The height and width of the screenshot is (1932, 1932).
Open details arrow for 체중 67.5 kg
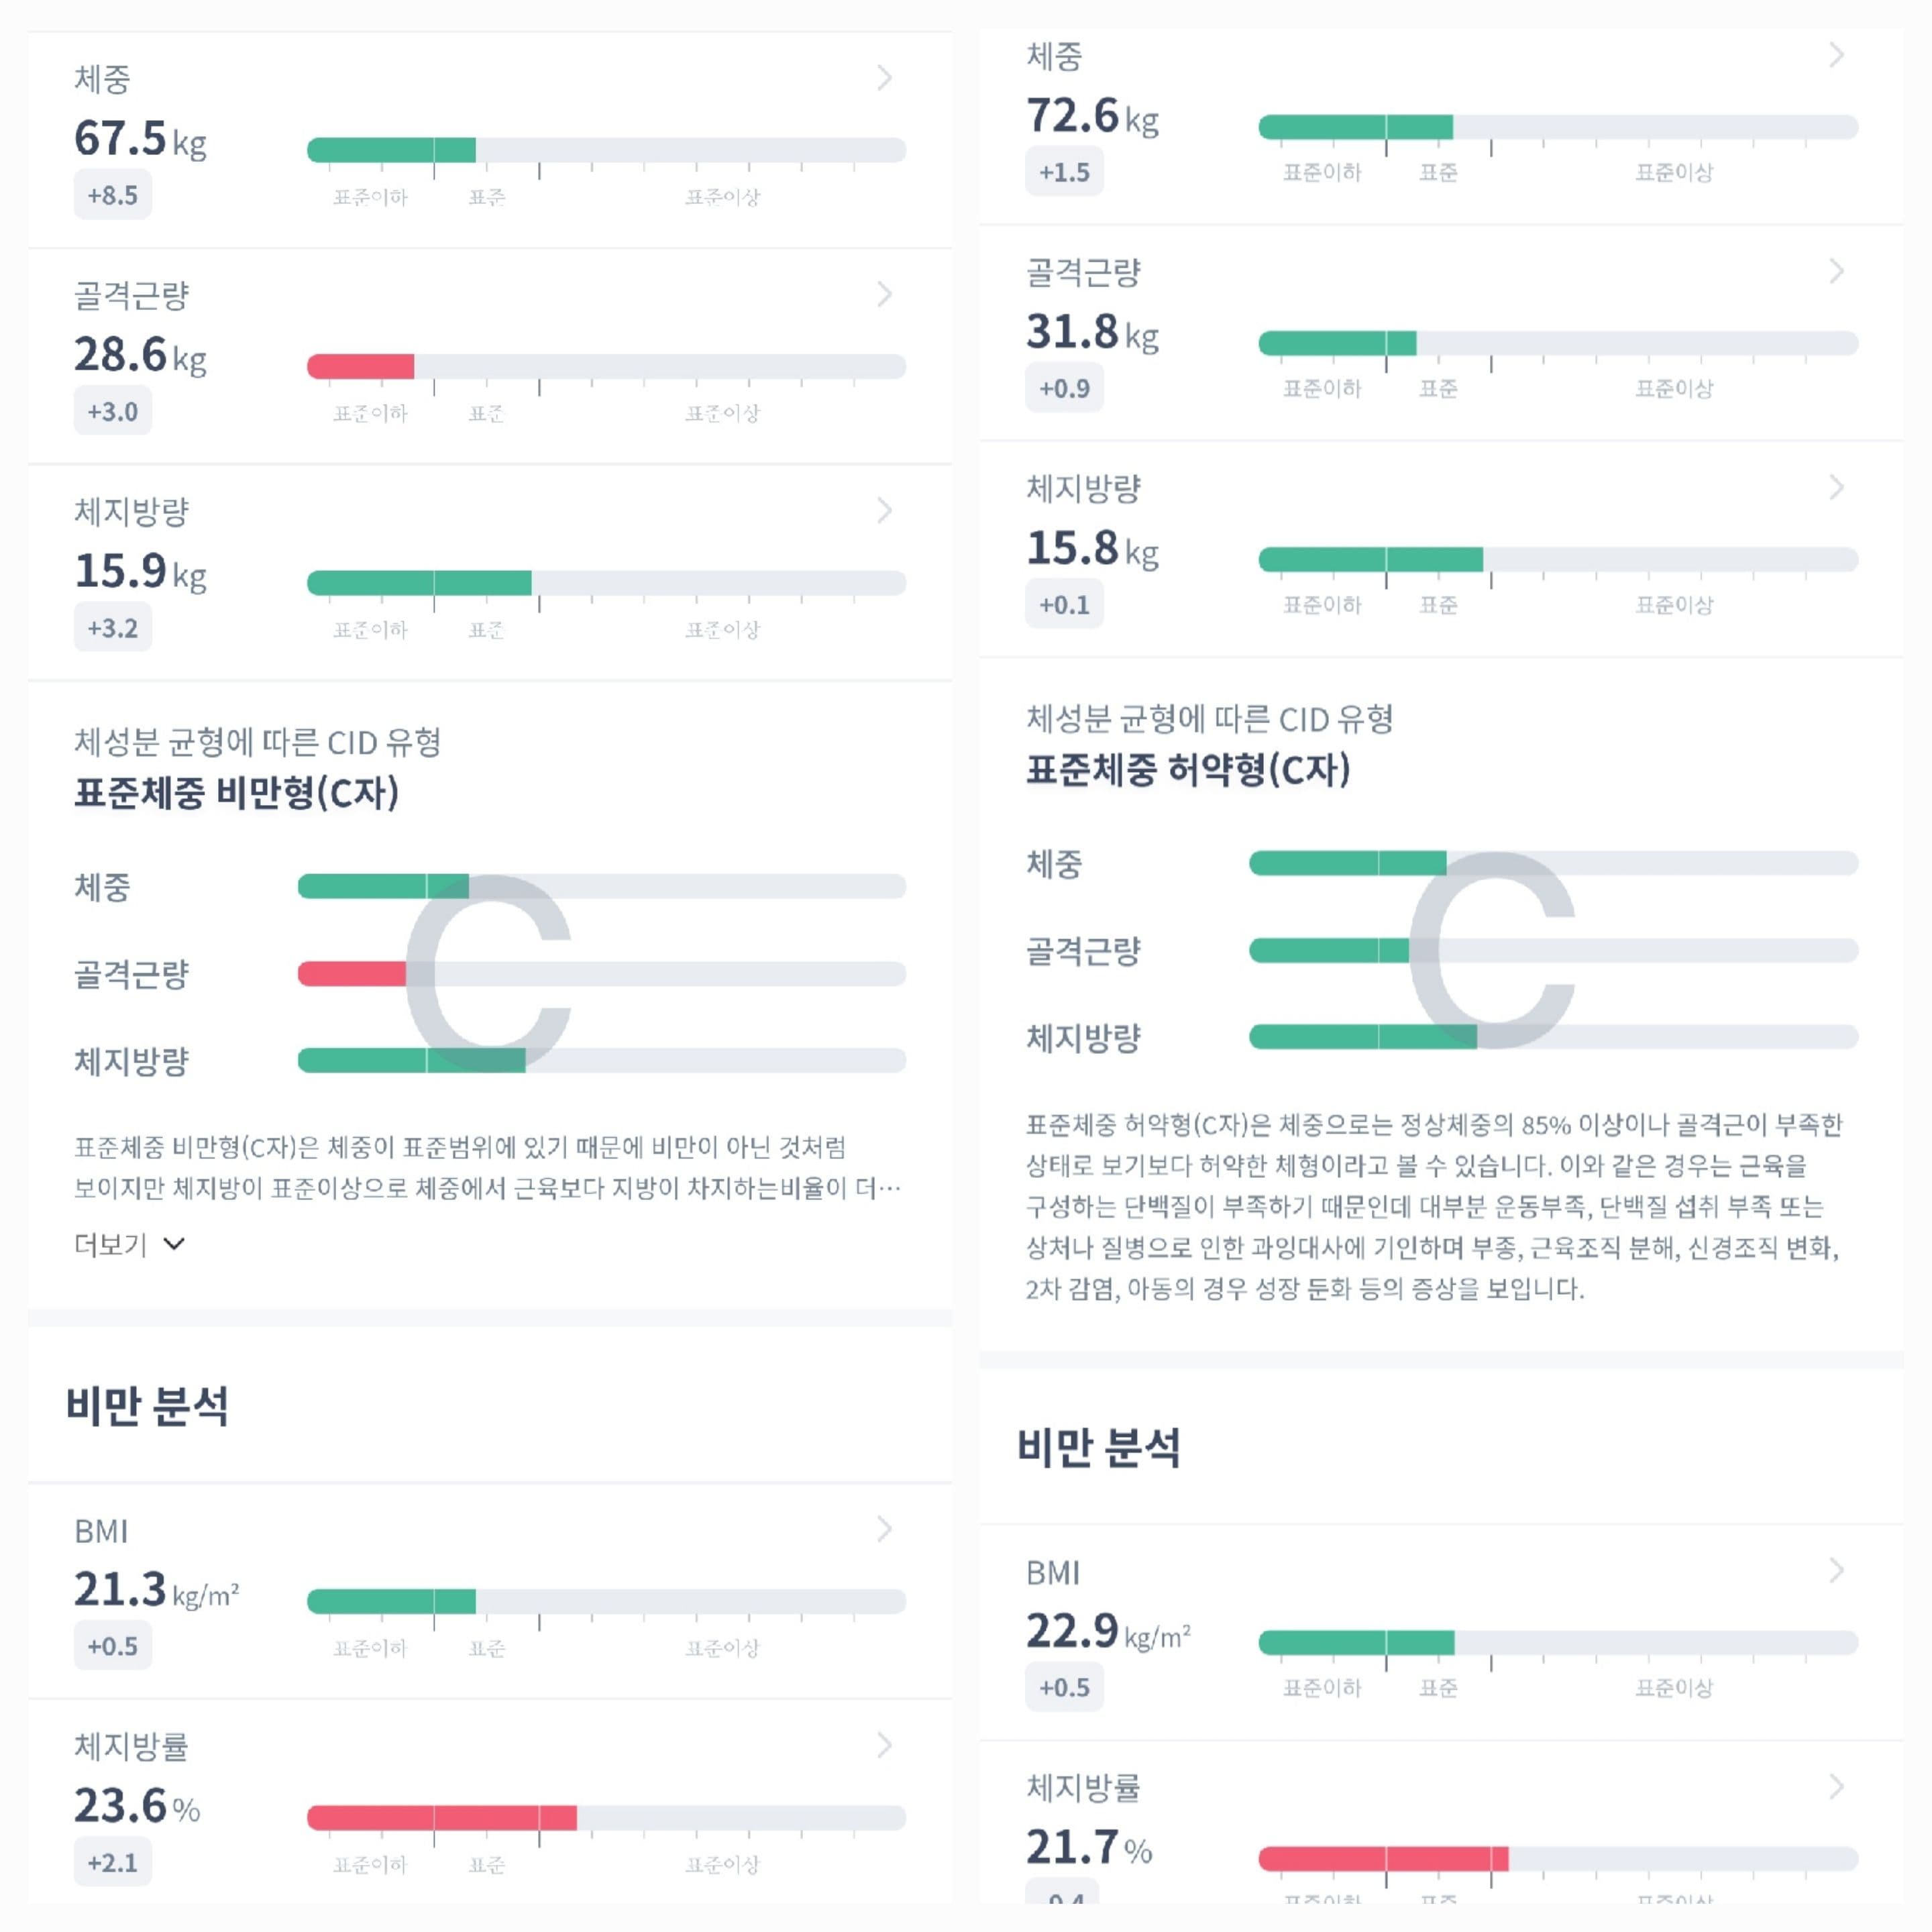tap(884, 78)
